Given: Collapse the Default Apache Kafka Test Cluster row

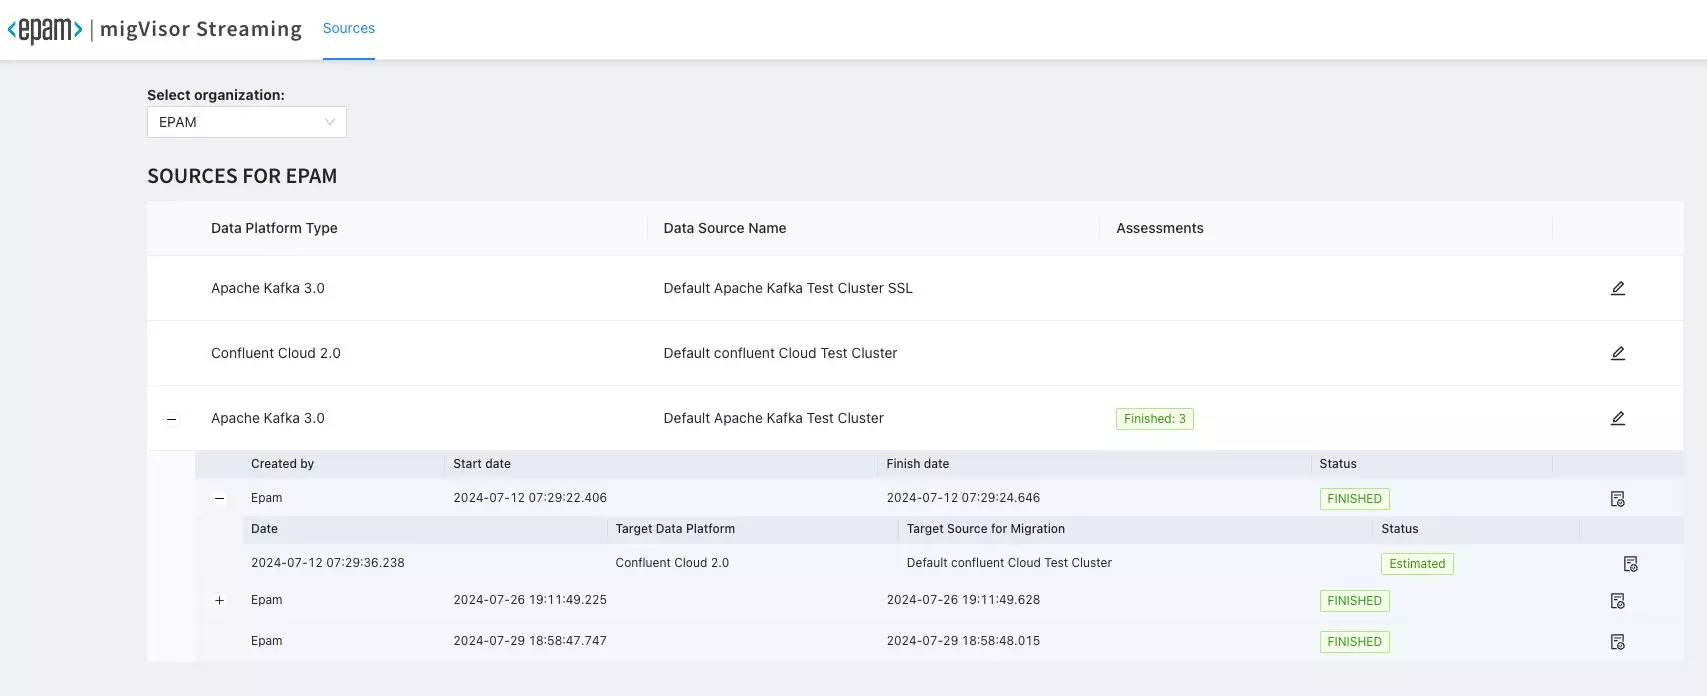Looking at the screenshot, I should coord(171,419).
